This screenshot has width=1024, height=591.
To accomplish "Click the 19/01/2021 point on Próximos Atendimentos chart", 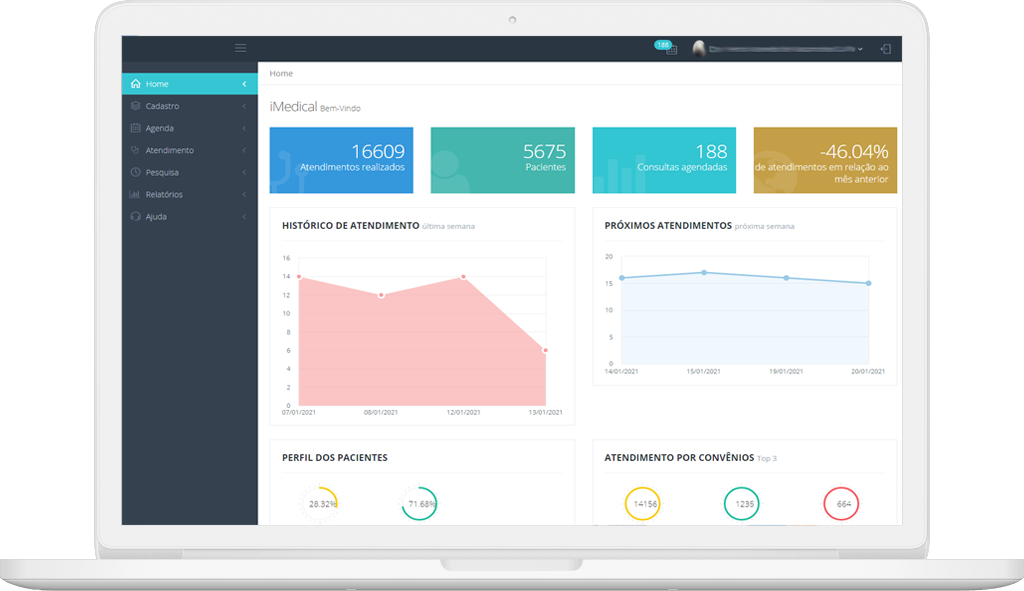I will coord(786,278).
